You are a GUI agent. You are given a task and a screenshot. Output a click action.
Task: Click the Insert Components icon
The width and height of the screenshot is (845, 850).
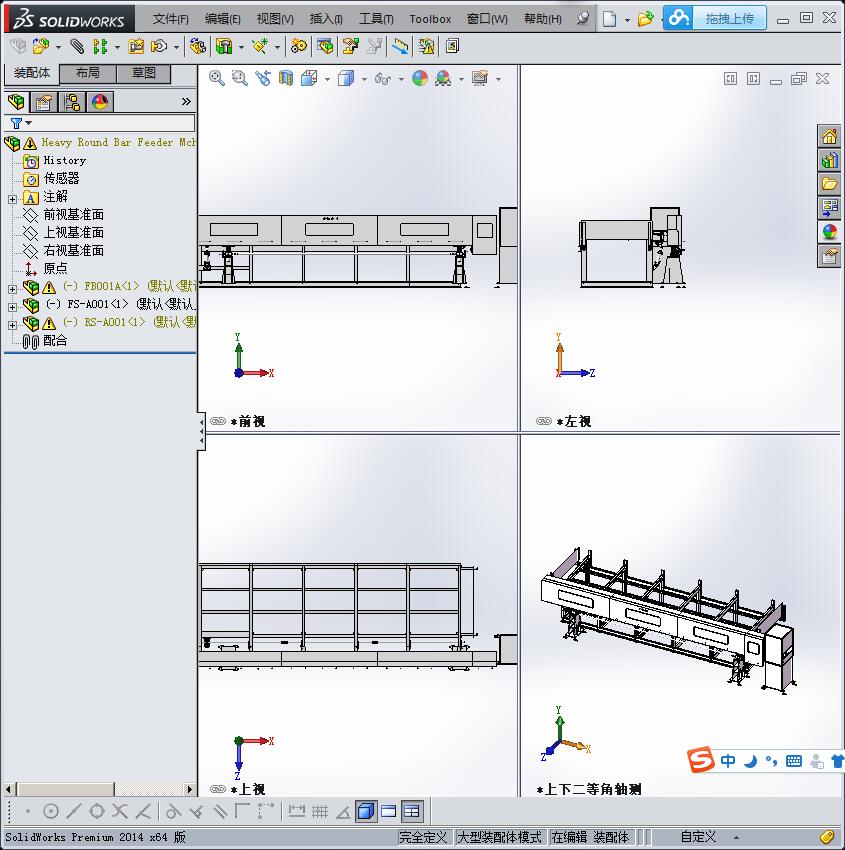tap(41, 47)
